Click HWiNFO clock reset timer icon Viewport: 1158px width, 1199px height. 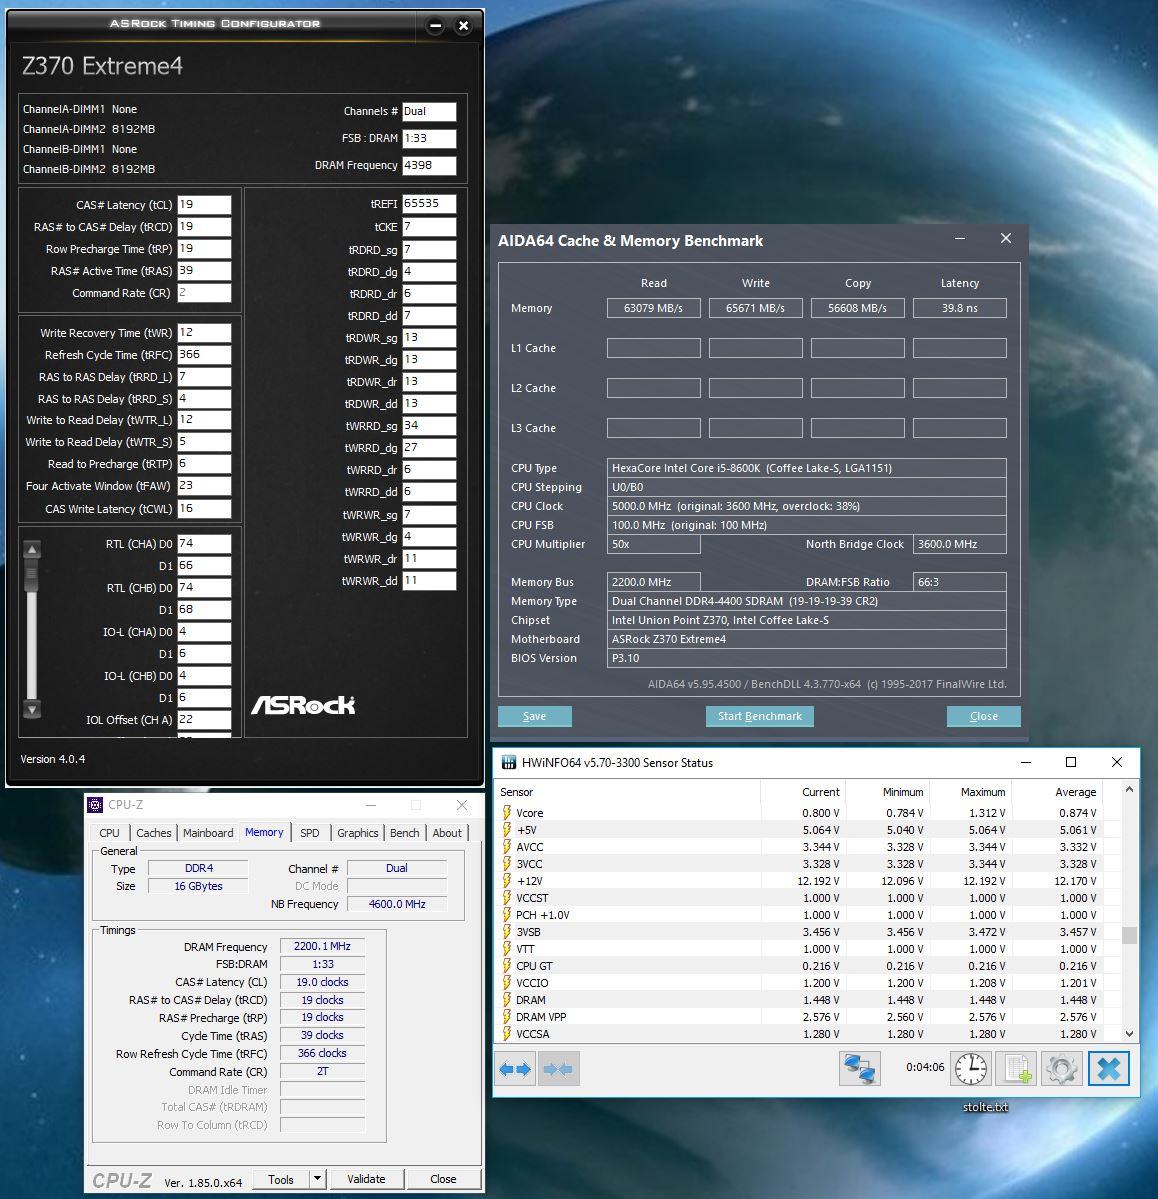[971, 1068]
